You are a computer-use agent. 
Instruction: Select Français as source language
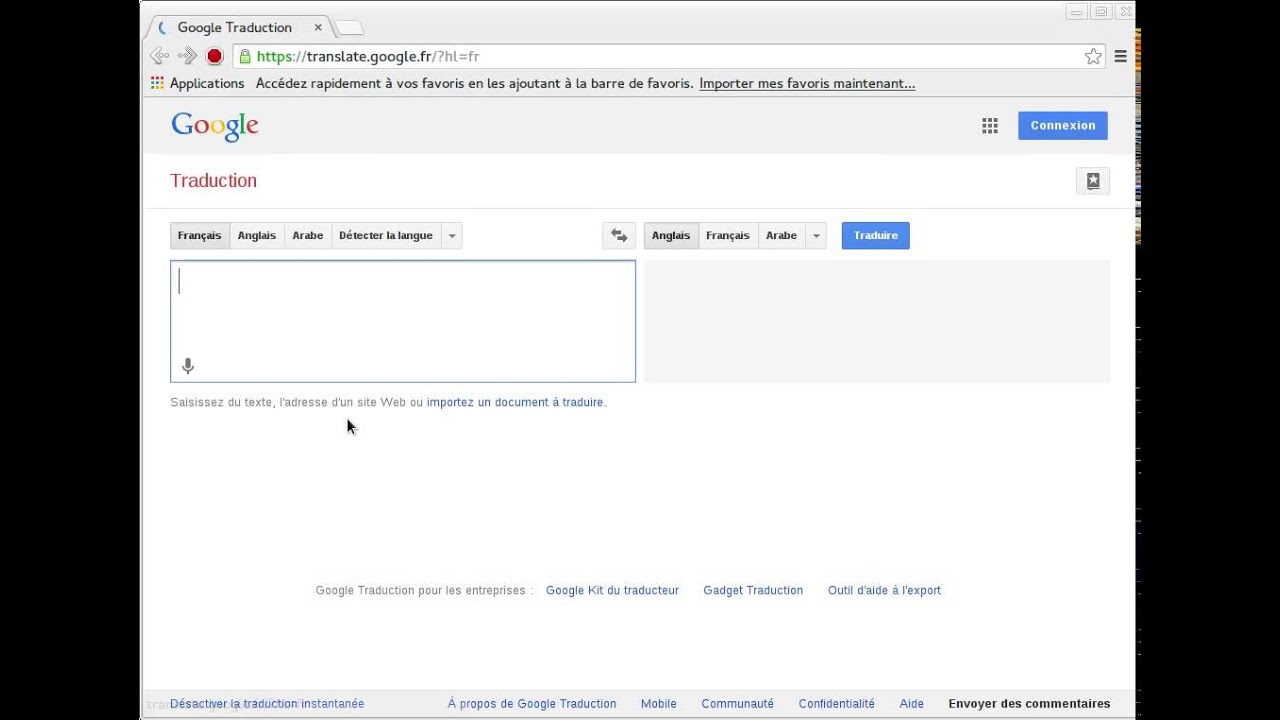click(x=200, y=235)
